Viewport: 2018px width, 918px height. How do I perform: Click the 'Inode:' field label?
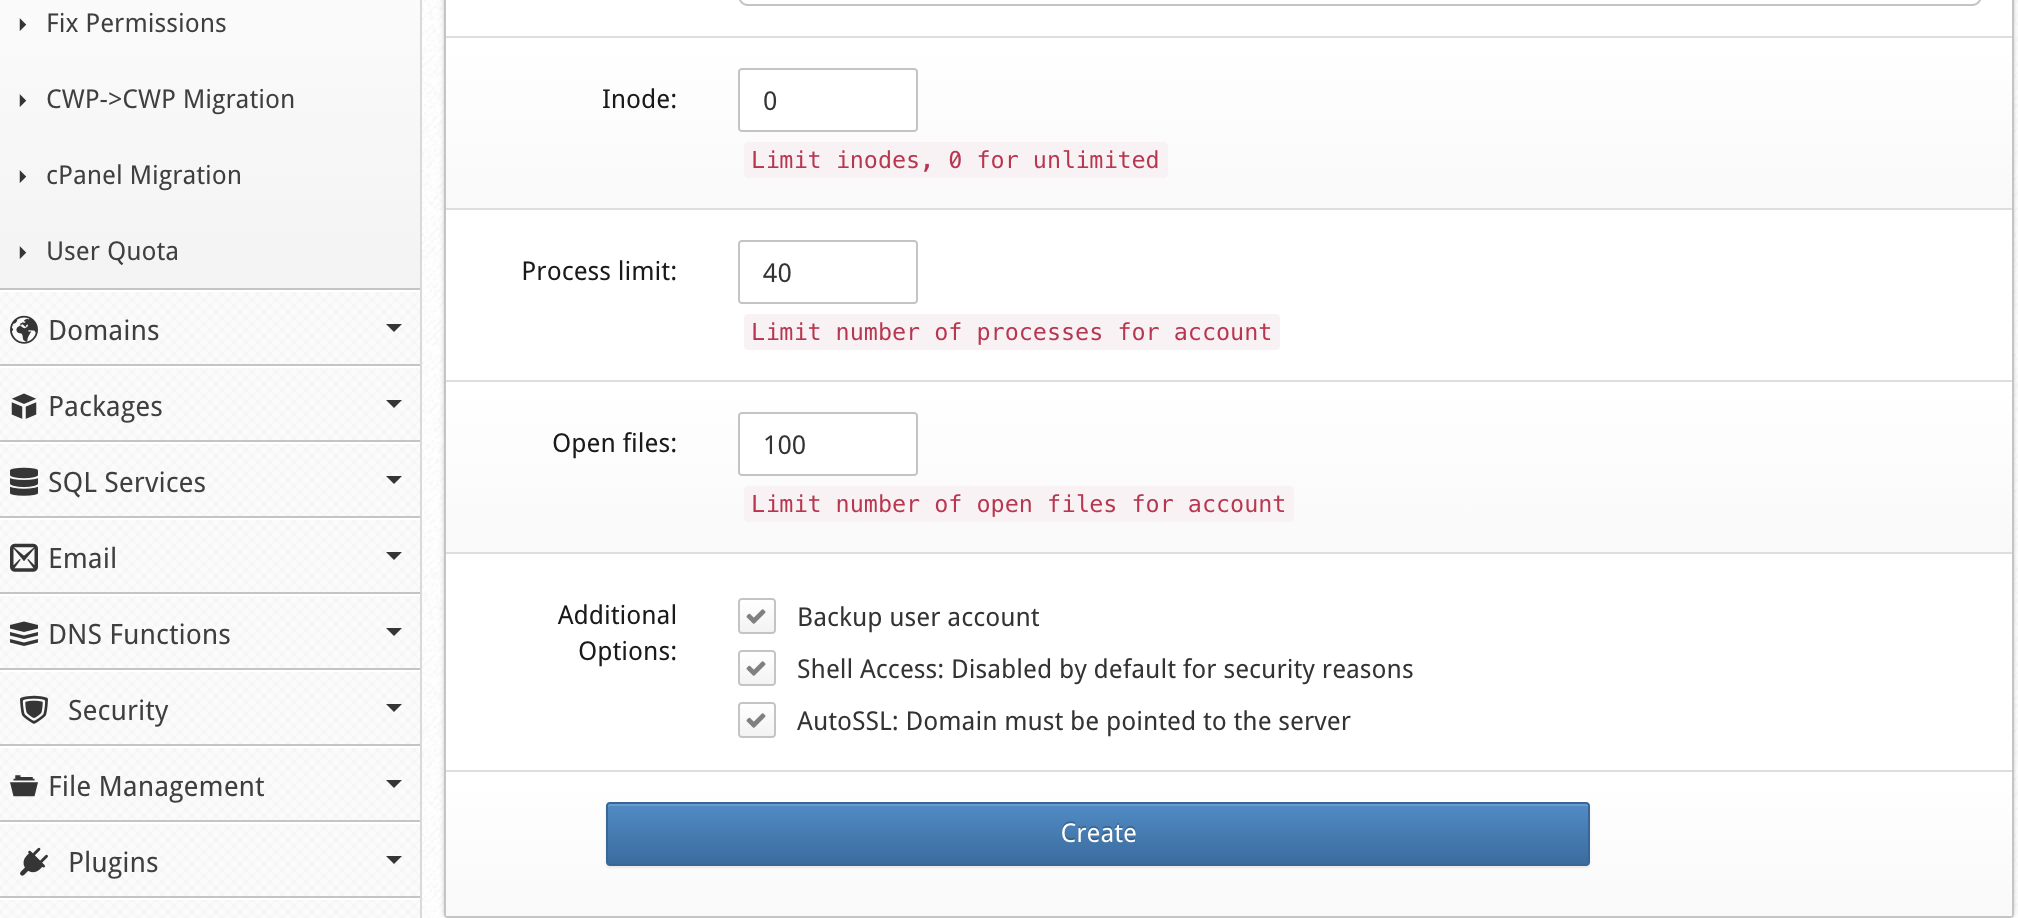639,100
